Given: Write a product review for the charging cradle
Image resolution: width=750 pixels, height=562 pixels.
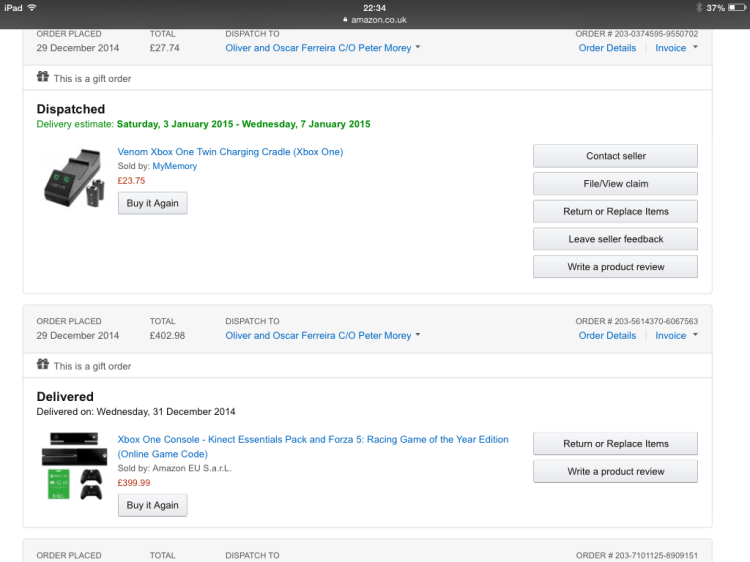Looking at the screenshot, I should [x=615, y=267].
